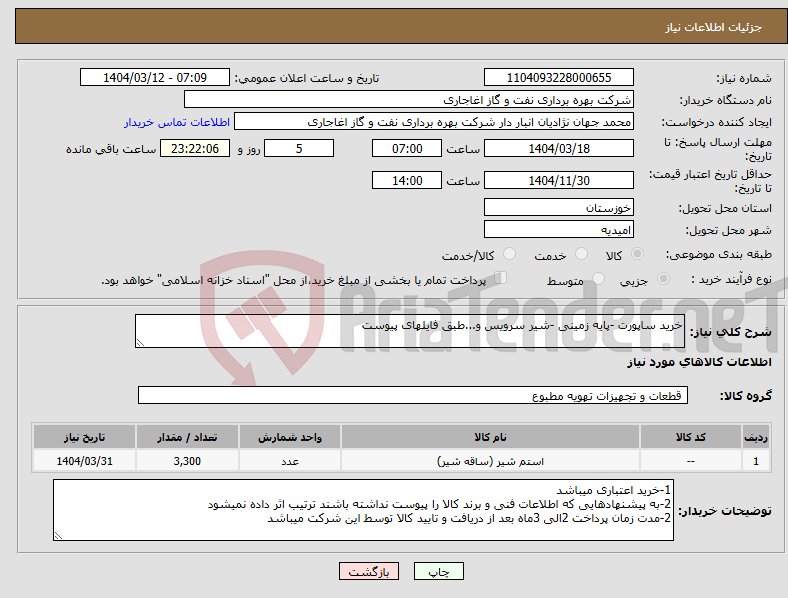Open اطلاعات تماس خریدار link
The image size is (788, 598).
click(177, 122)
